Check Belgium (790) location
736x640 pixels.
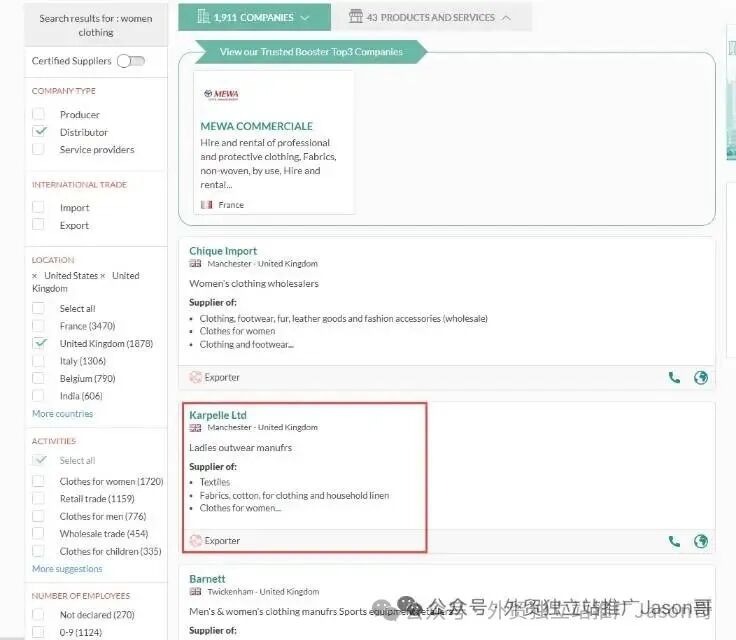coord(38,378)
